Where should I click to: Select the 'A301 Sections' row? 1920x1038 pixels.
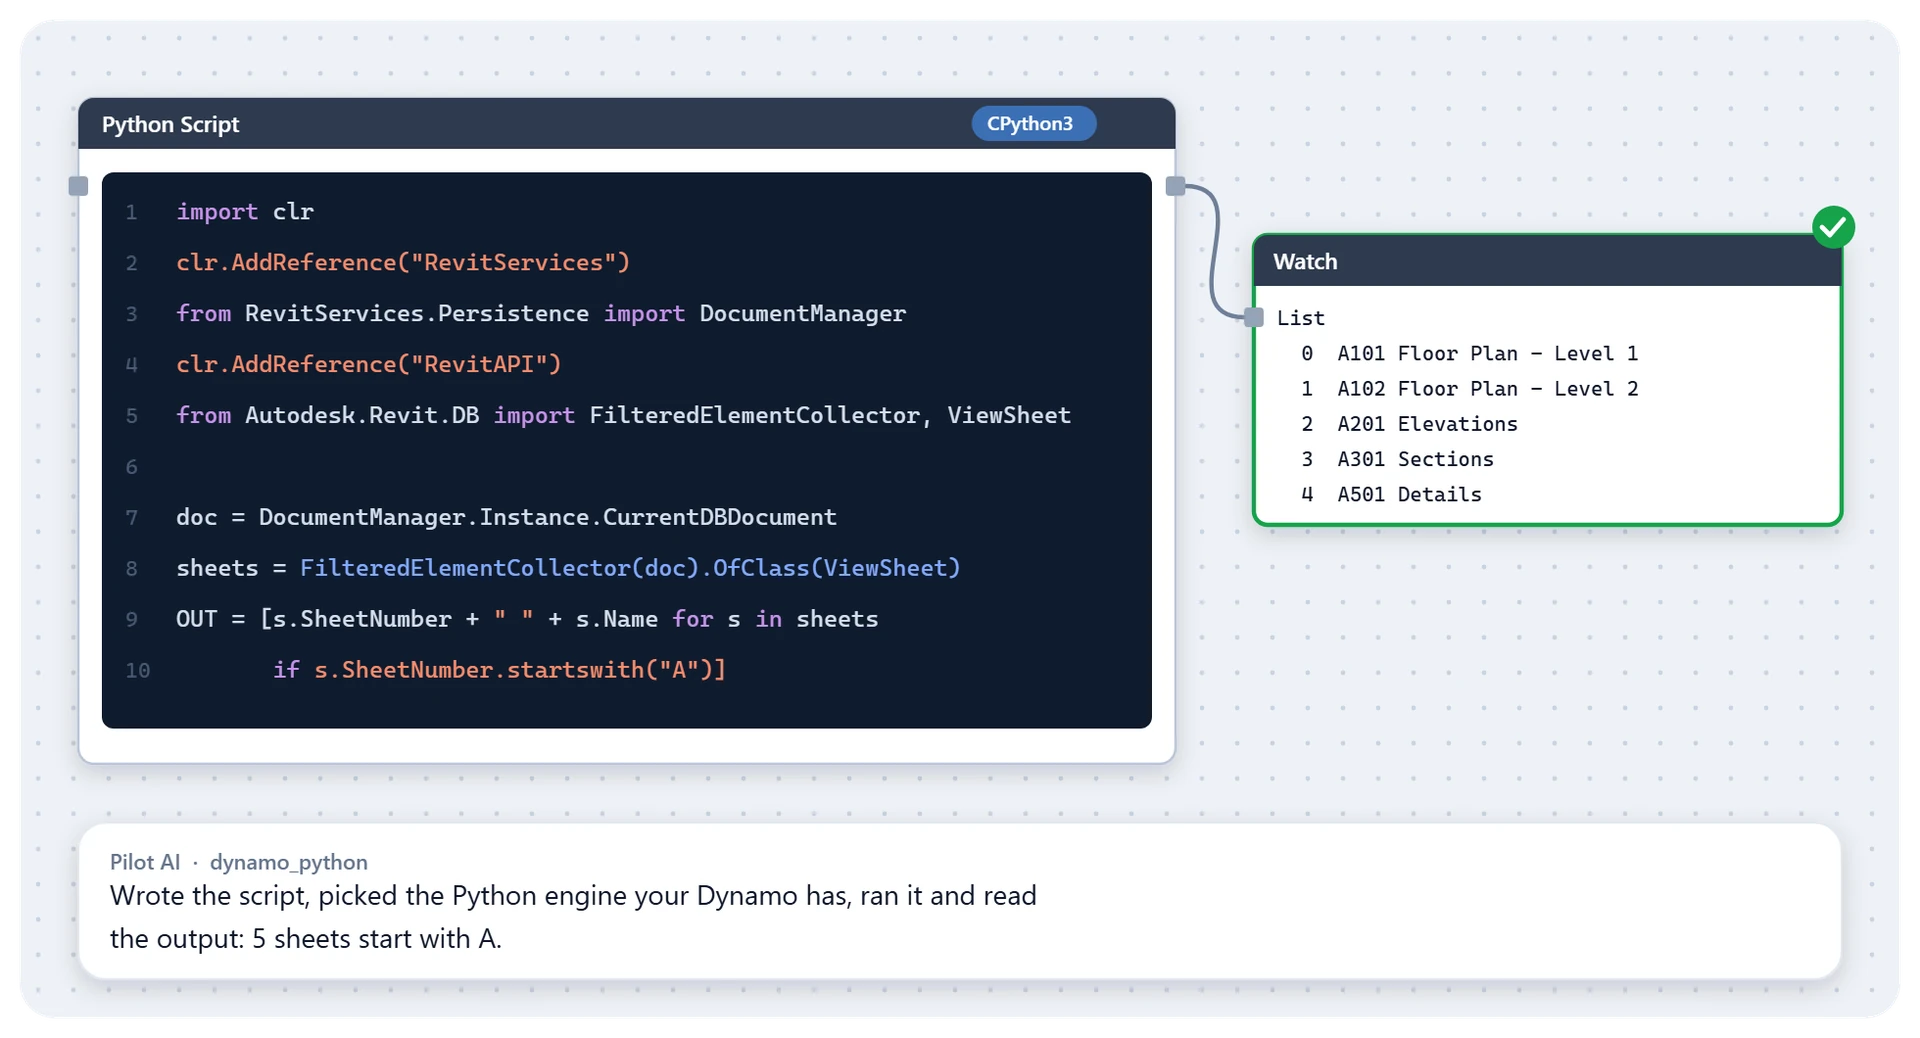[1397, 459]
